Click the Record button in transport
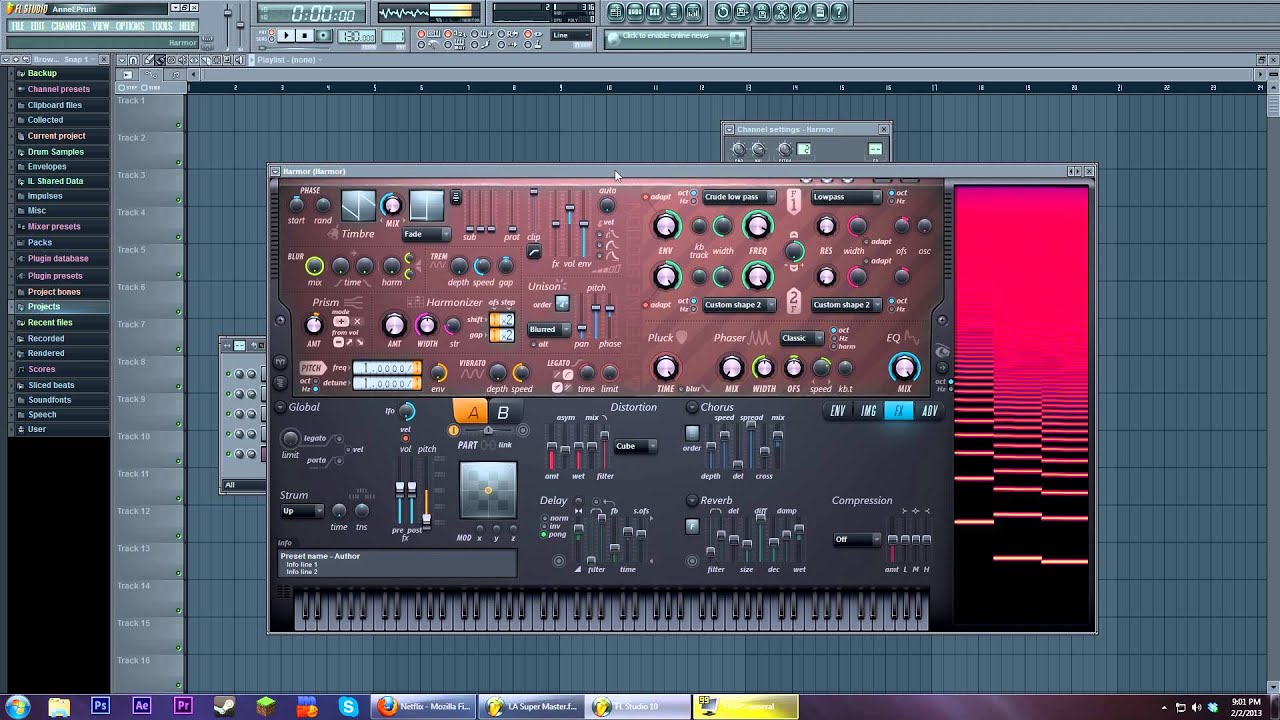The image size is (1280, 720). click(x=323, y=36)
